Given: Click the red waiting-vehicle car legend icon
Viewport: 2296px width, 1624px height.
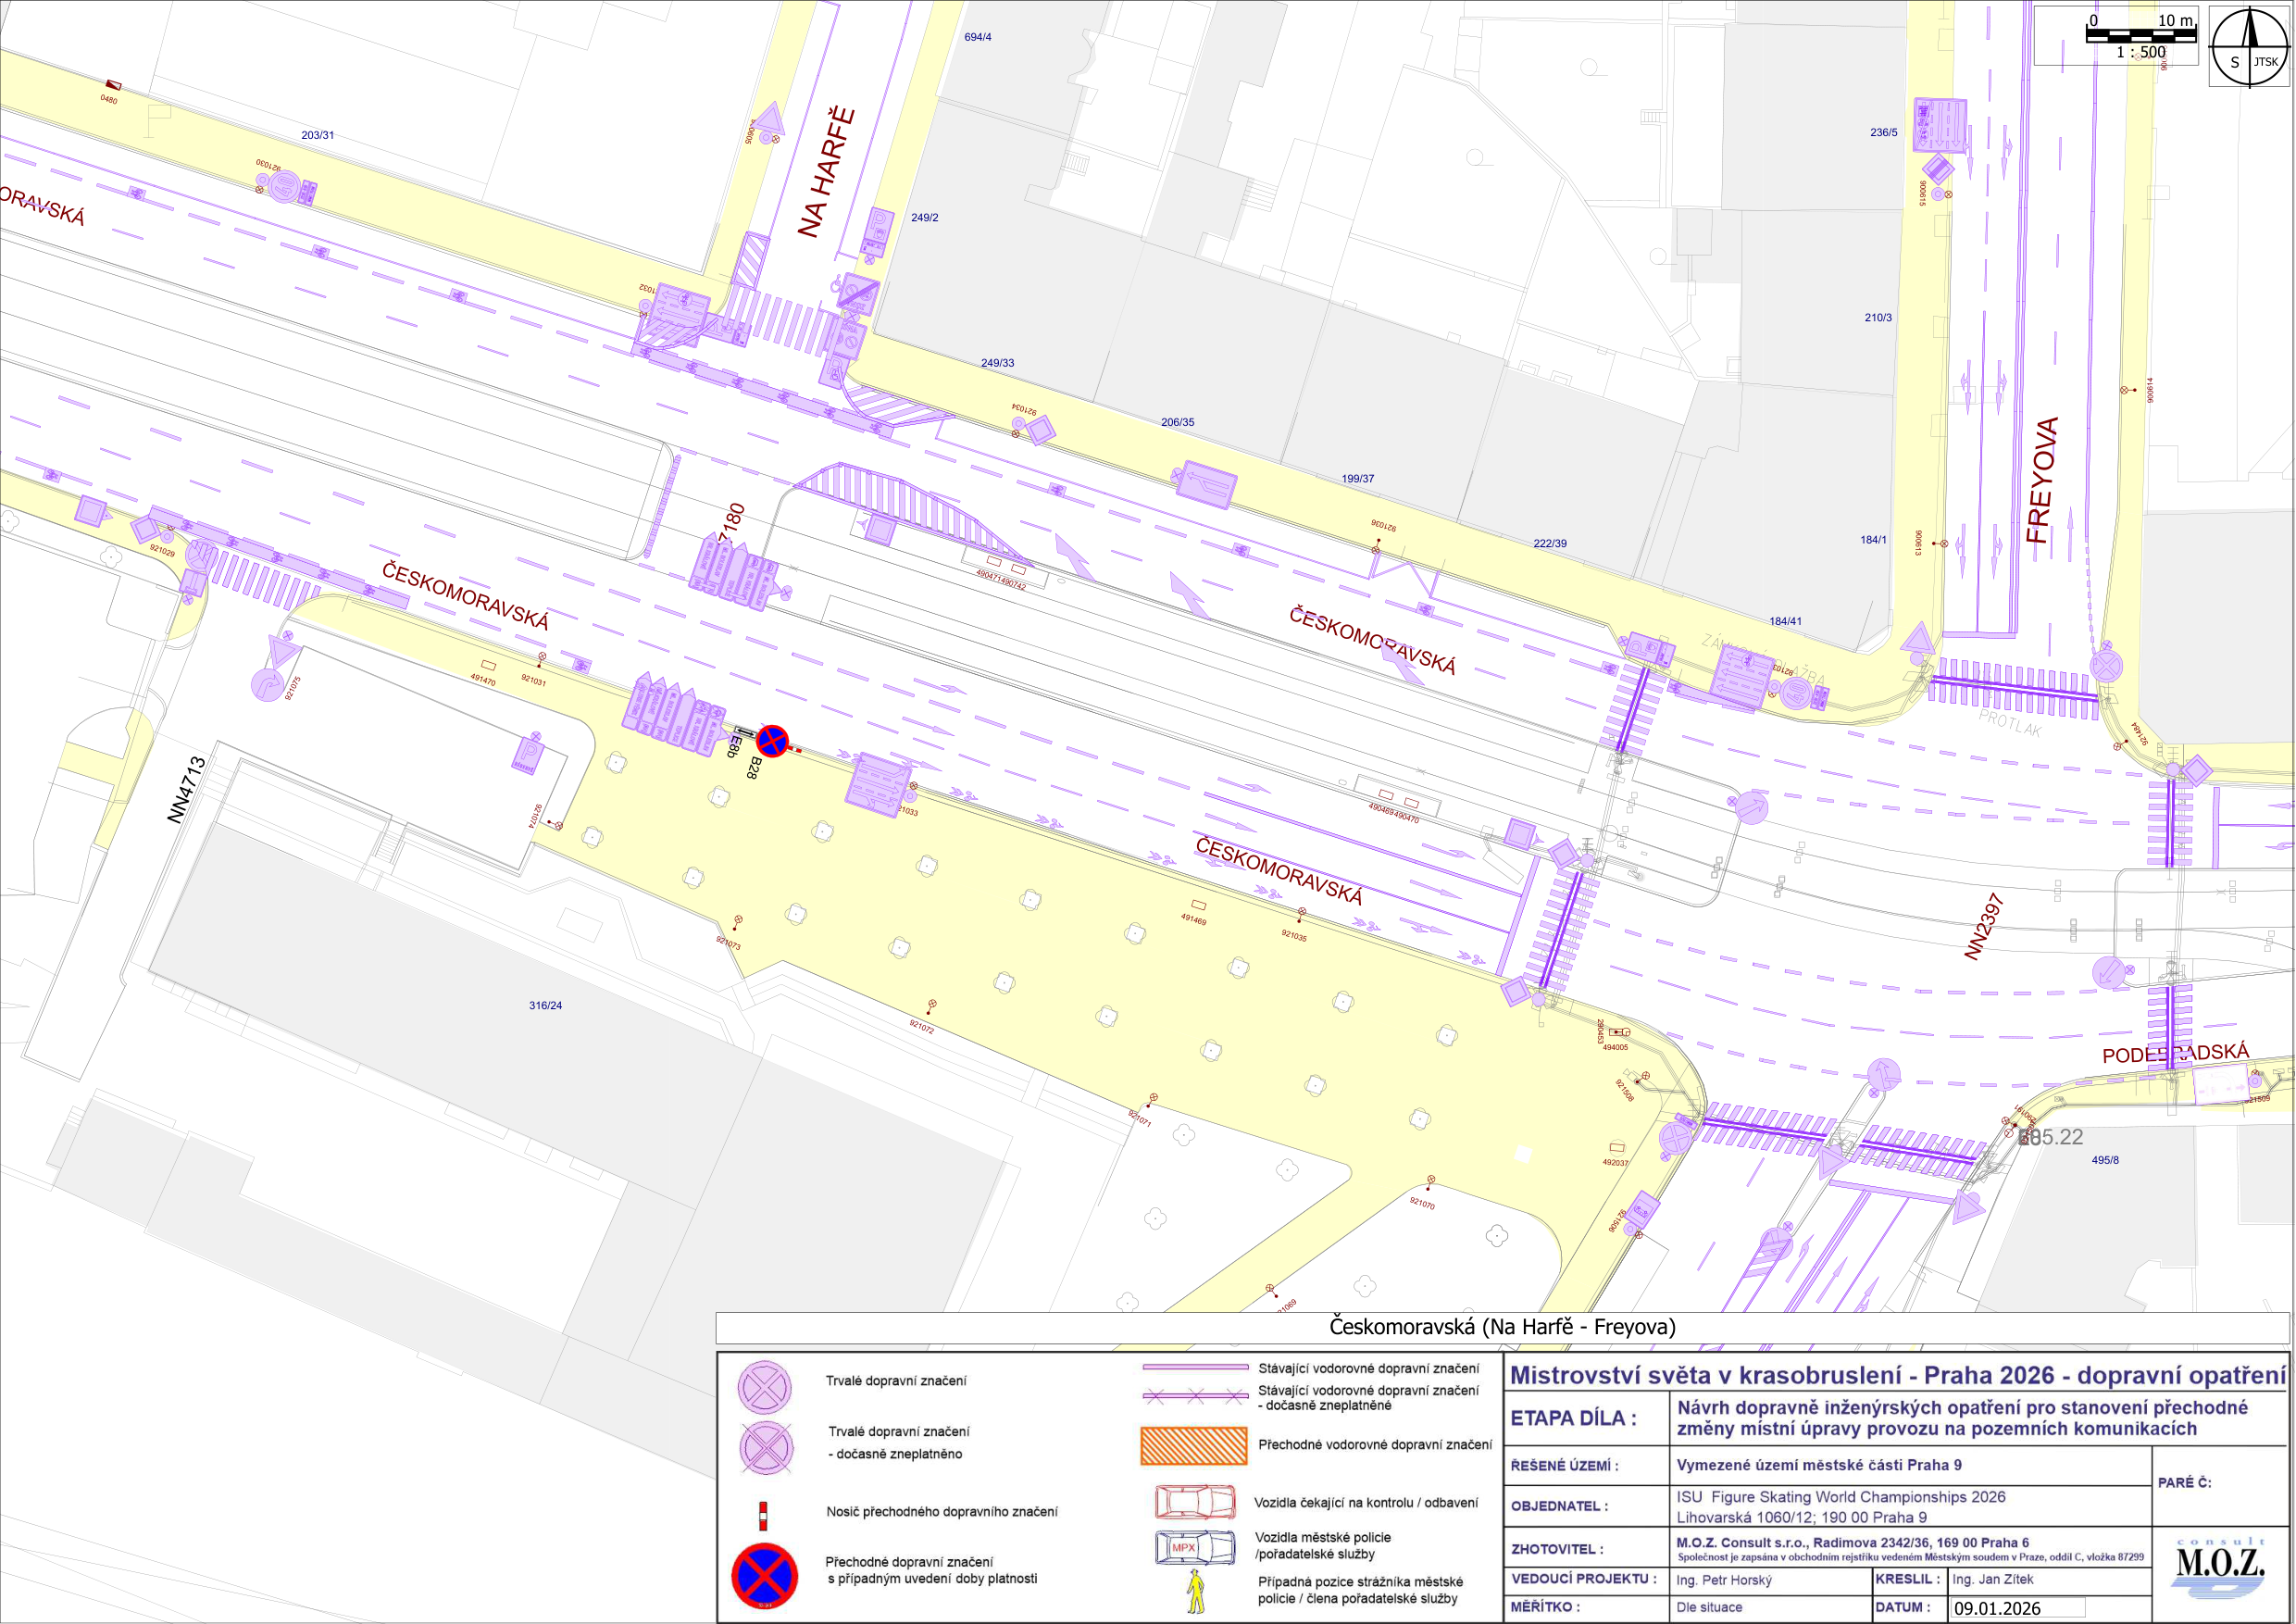Looking at the screenshot, I should (1195, 1502).
